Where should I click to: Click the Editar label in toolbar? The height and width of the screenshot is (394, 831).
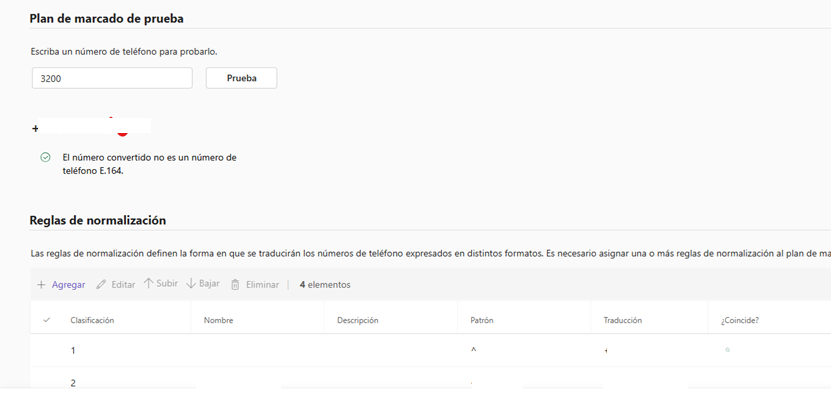pyautogui.click(x=123, y=285)
